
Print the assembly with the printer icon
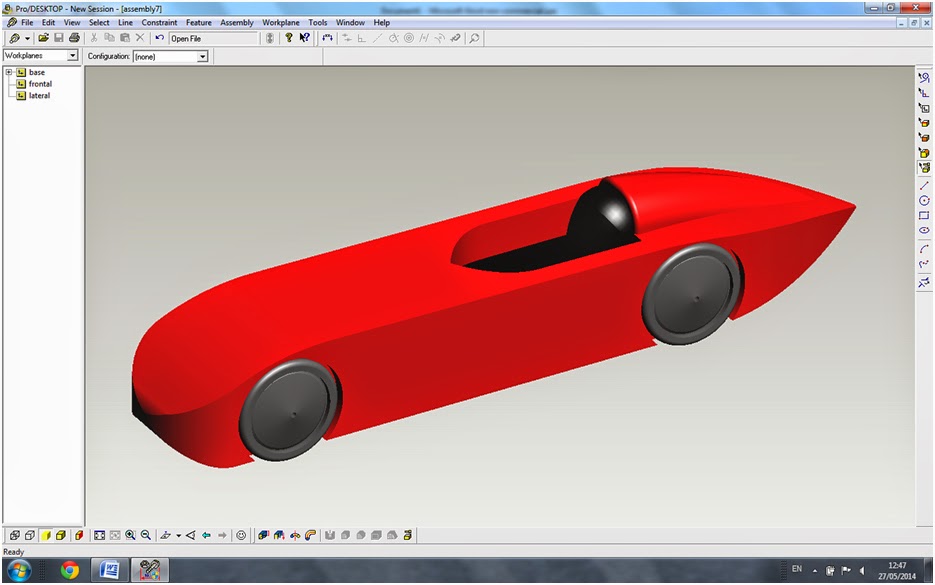[x=75, y=37]
